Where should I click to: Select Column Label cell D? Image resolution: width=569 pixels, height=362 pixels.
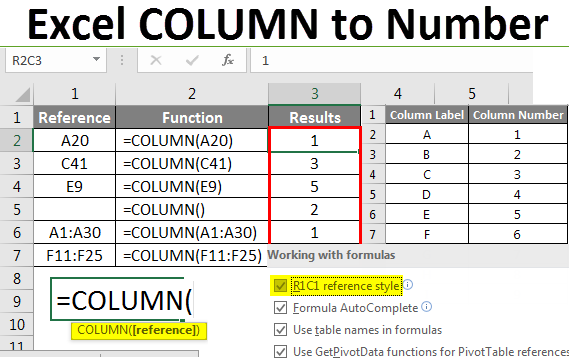point(427,194)
